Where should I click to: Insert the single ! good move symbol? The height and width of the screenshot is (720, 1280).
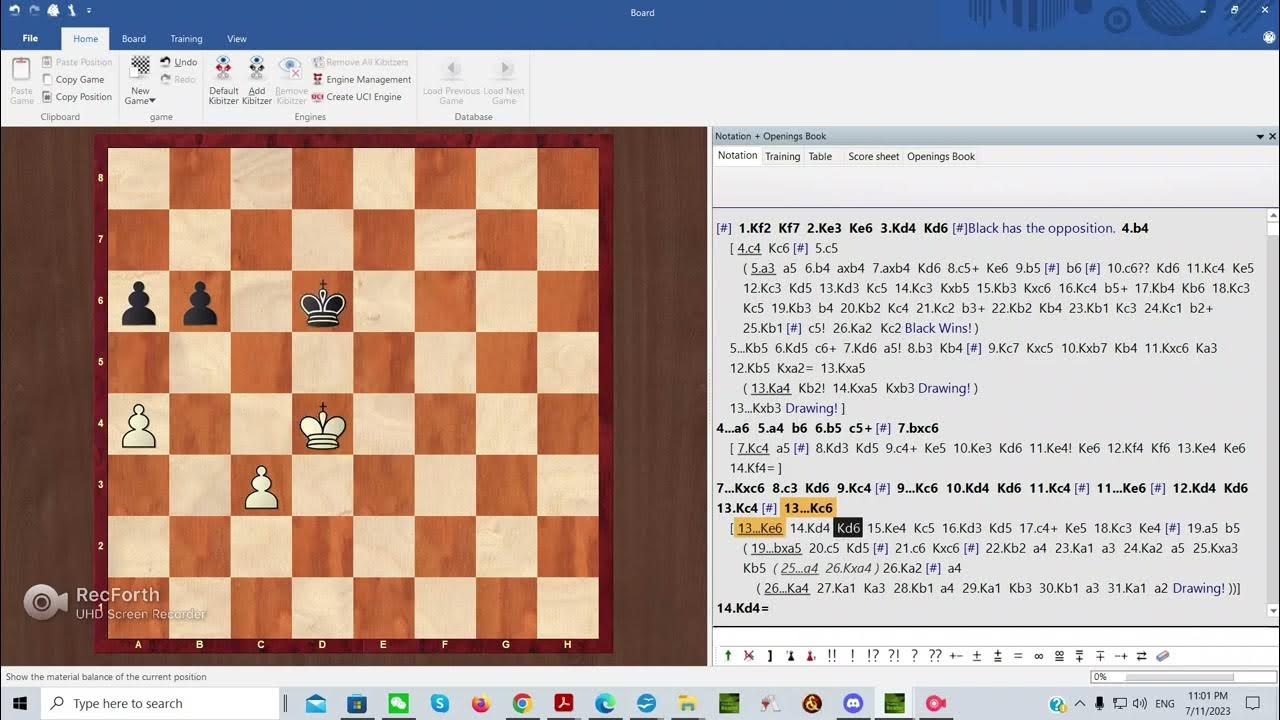tap(852, 656)
